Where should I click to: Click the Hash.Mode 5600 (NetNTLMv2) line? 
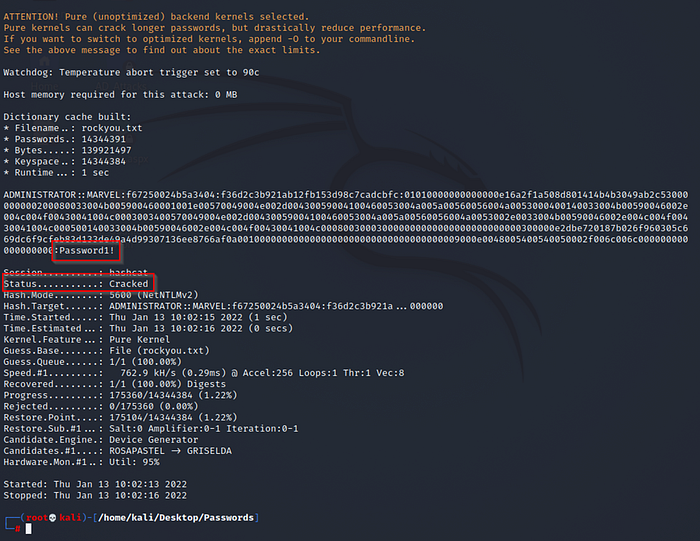(101, 295)
